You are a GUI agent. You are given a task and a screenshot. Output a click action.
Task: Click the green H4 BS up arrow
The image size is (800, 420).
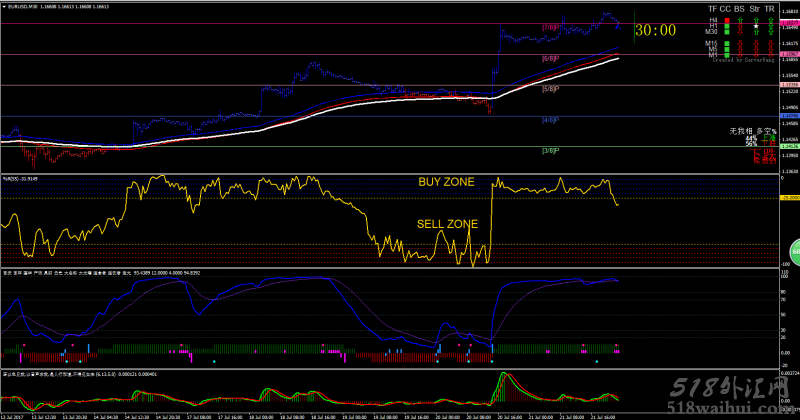tap(738, 19)
